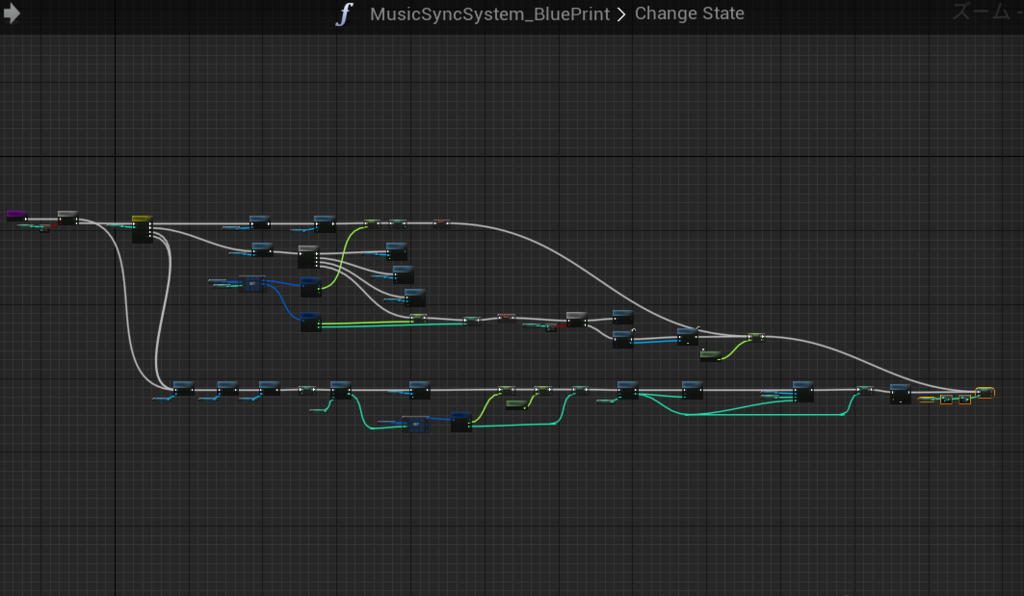Select the orange-highlighted node at the far right end
The height and width of the screenshot is (596, 1024).
[985, 392]
